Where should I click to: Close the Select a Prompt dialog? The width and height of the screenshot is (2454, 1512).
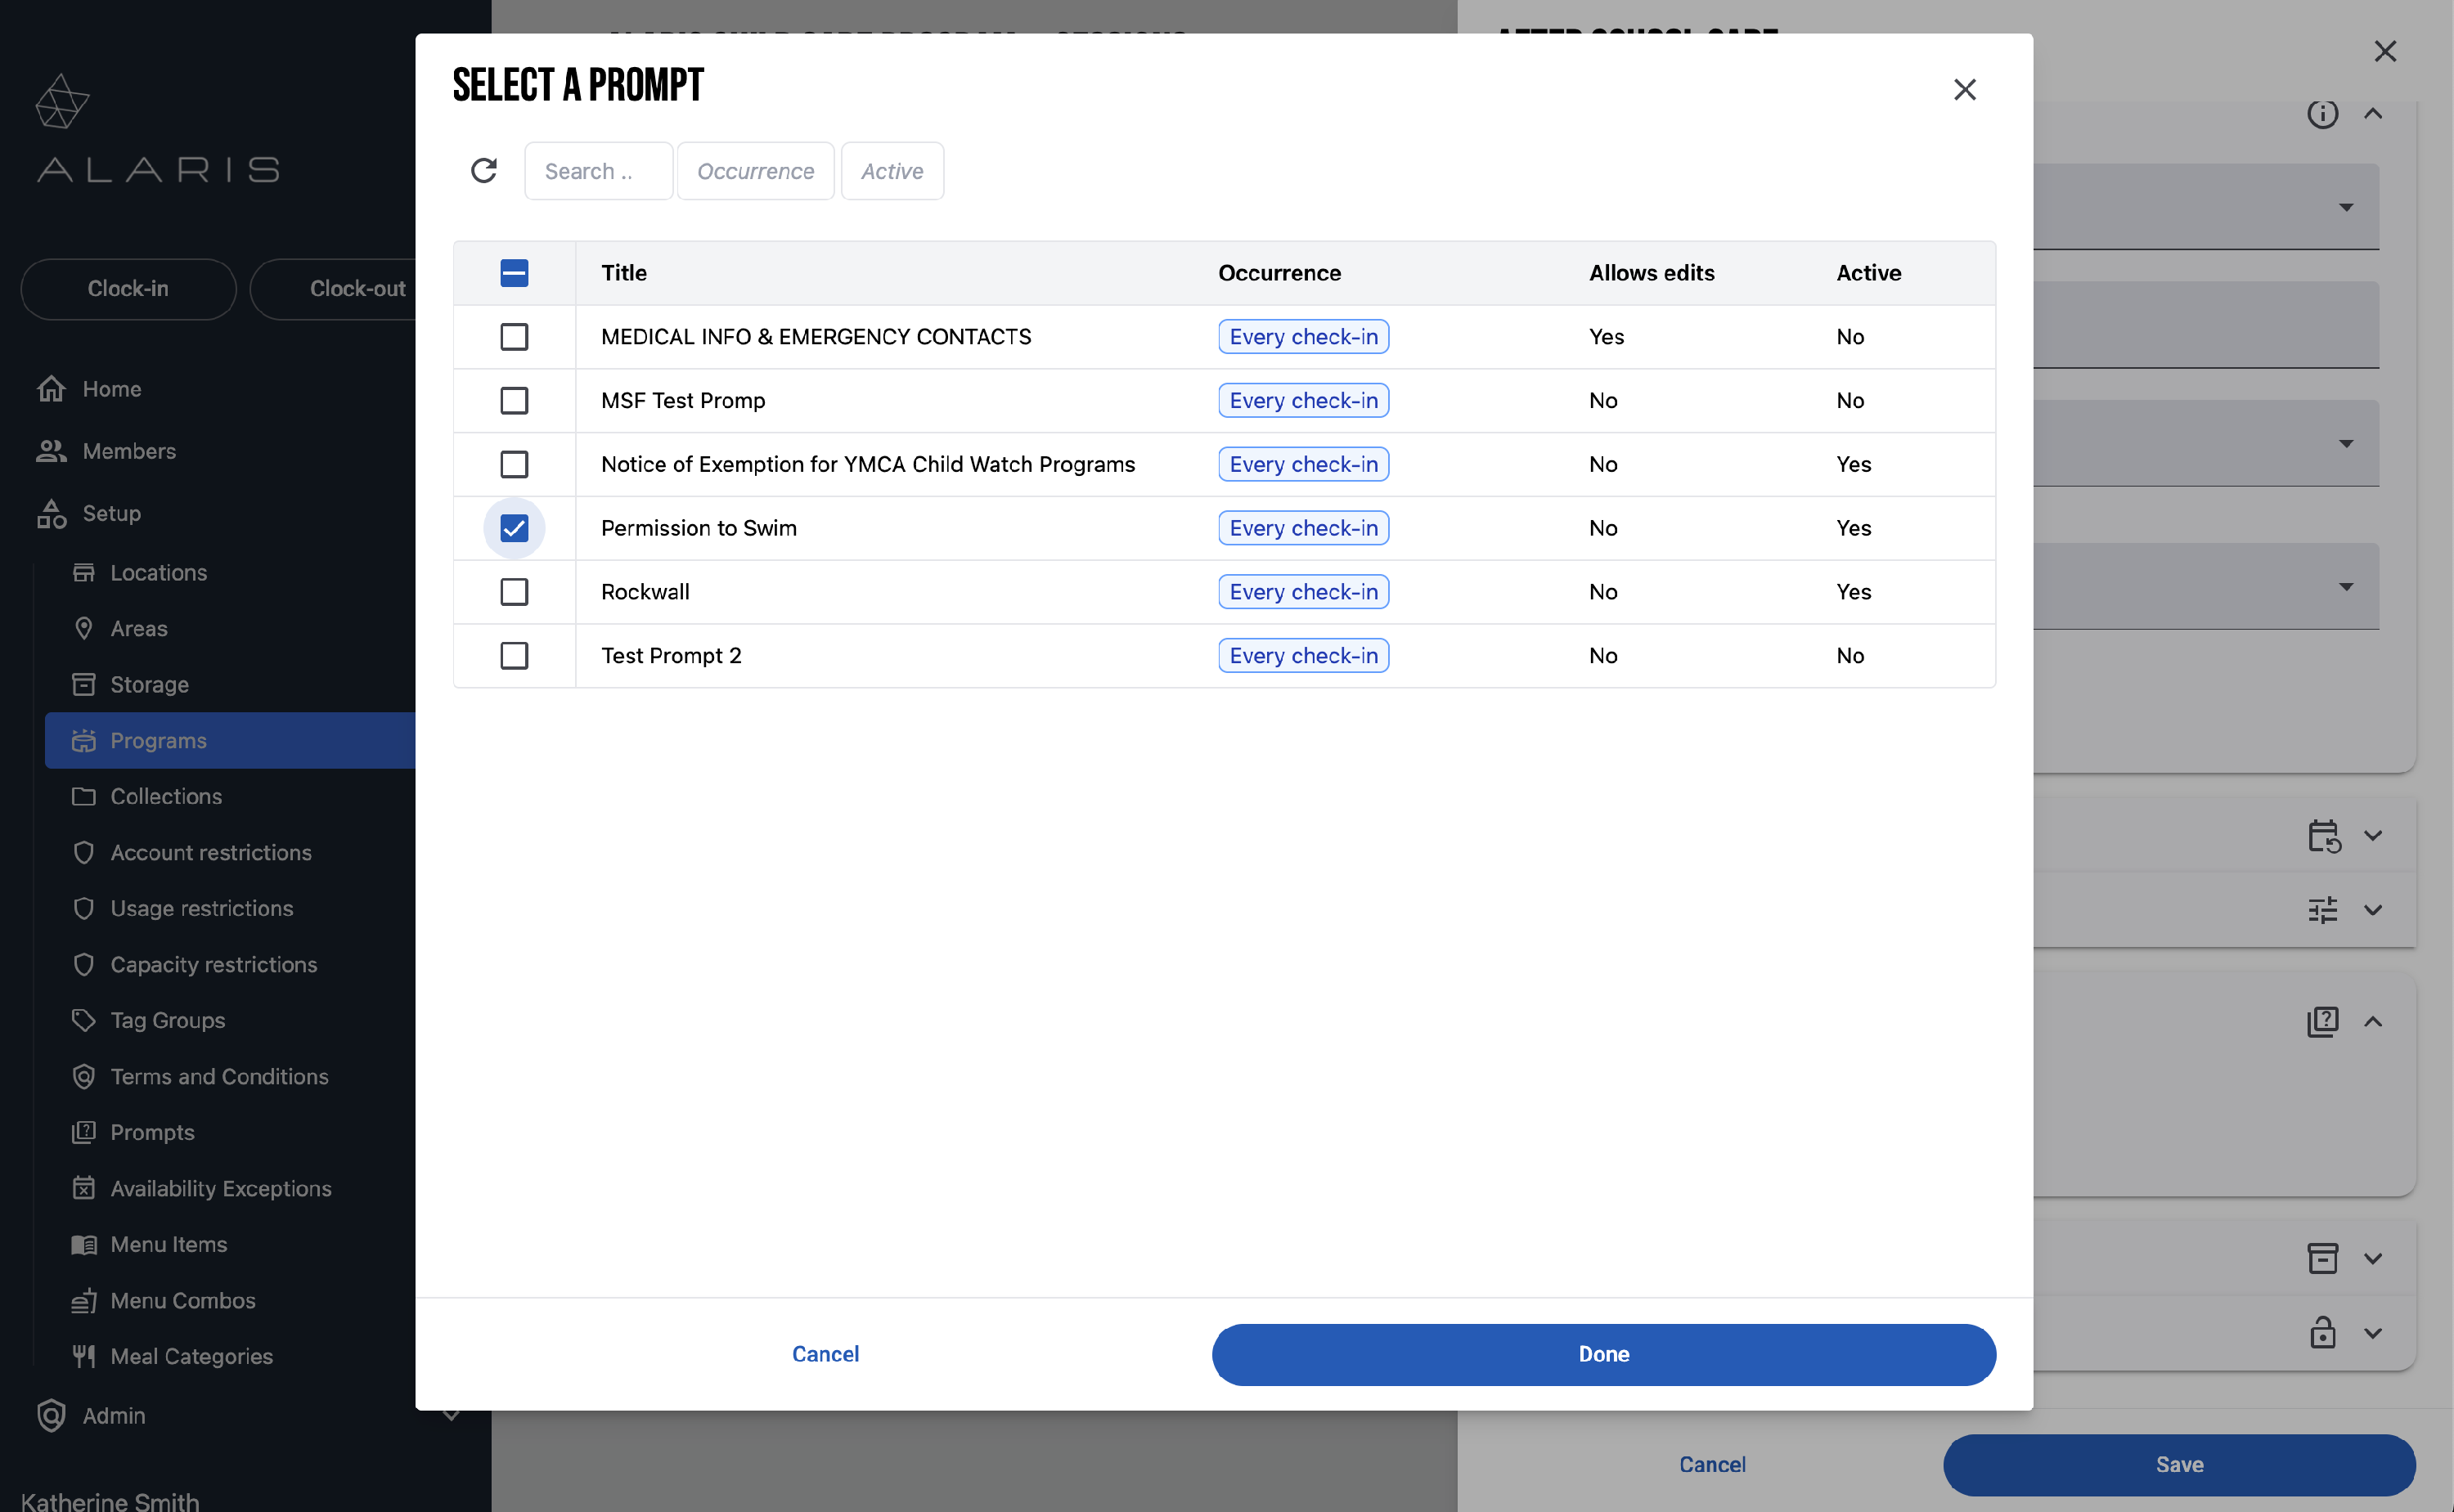click(1964, 90)
